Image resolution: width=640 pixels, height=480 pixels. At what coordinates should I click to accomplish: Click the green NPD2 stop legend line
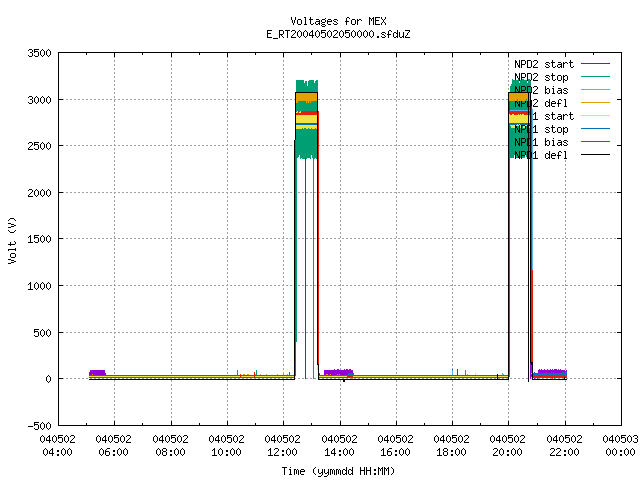pyautogui.click(x=595, y=77)
